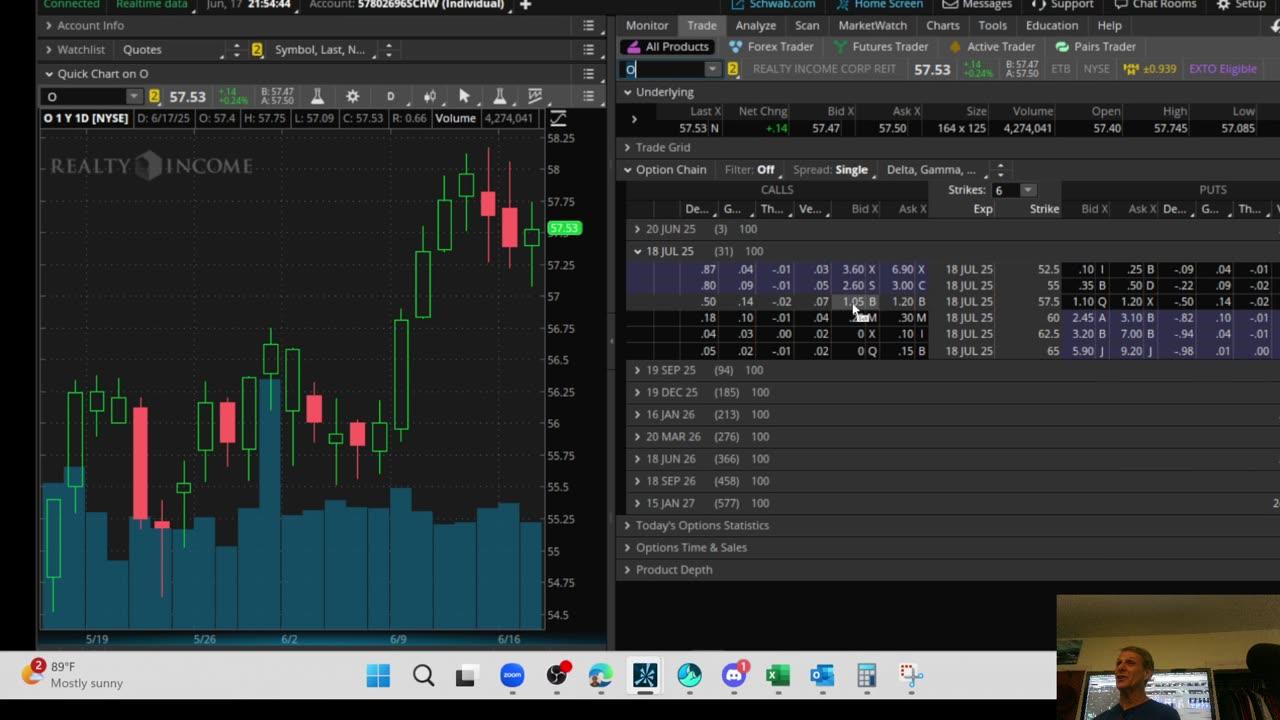Expand Today's Options Statistics section
1280x720 pixels.
tap(627, 525)
